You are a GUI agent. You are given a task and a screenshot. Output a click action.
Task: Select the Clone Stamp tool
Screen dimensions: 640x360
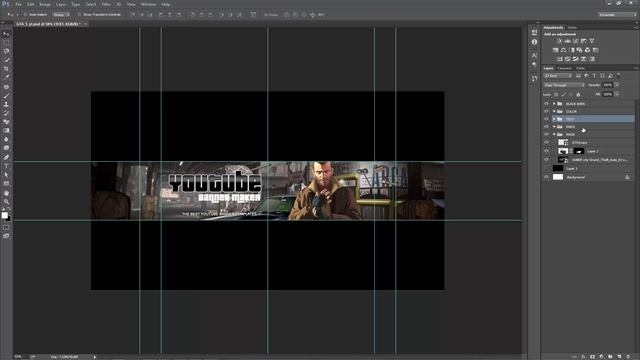point(6,104)
